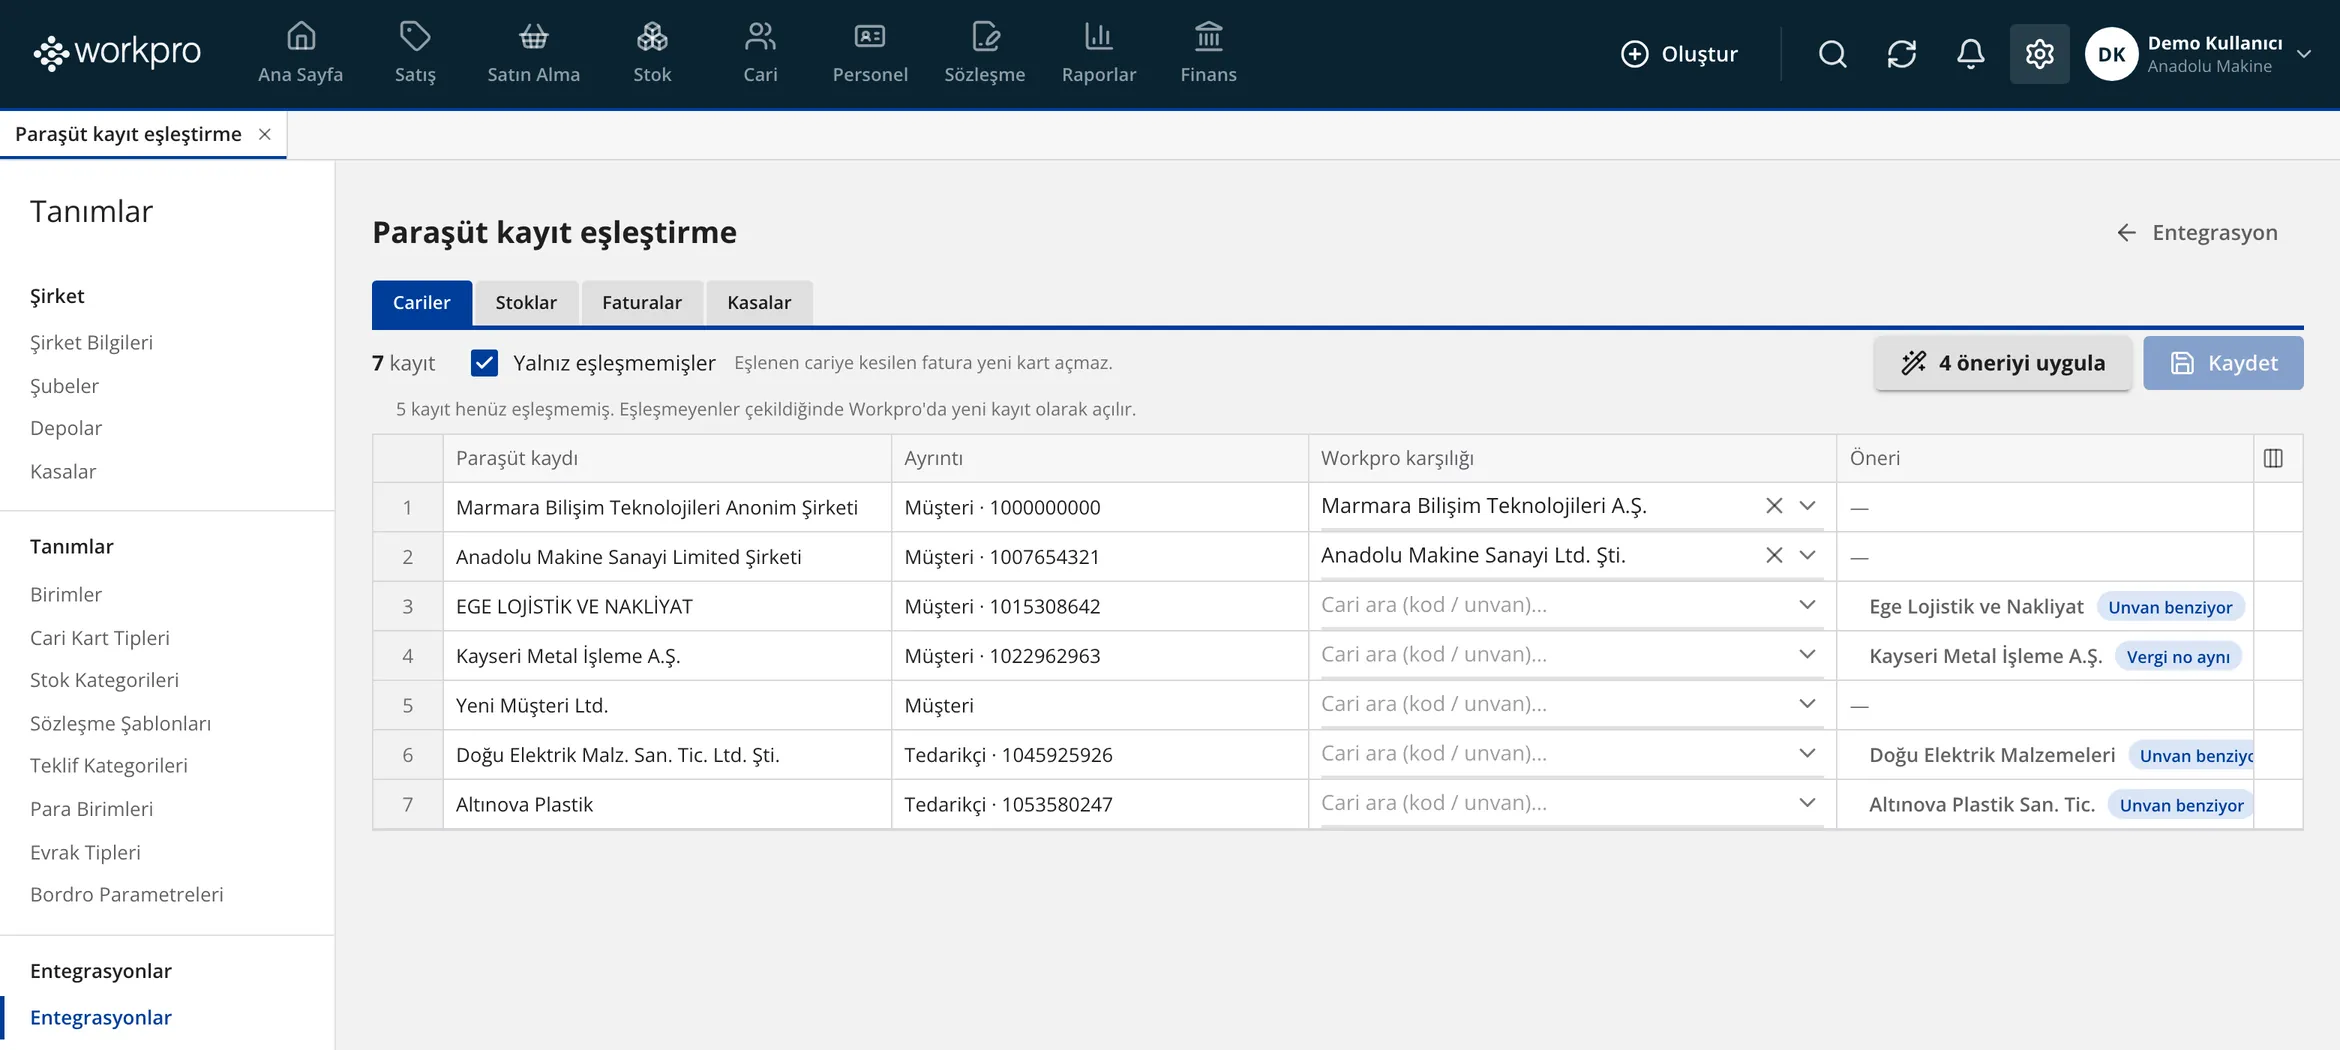Image resolution: width=2340 pixels, height=1050 pixels.
Task: Close the Paraşüt kayıt eşleştirme tab
Action: [x=265, y=134]
